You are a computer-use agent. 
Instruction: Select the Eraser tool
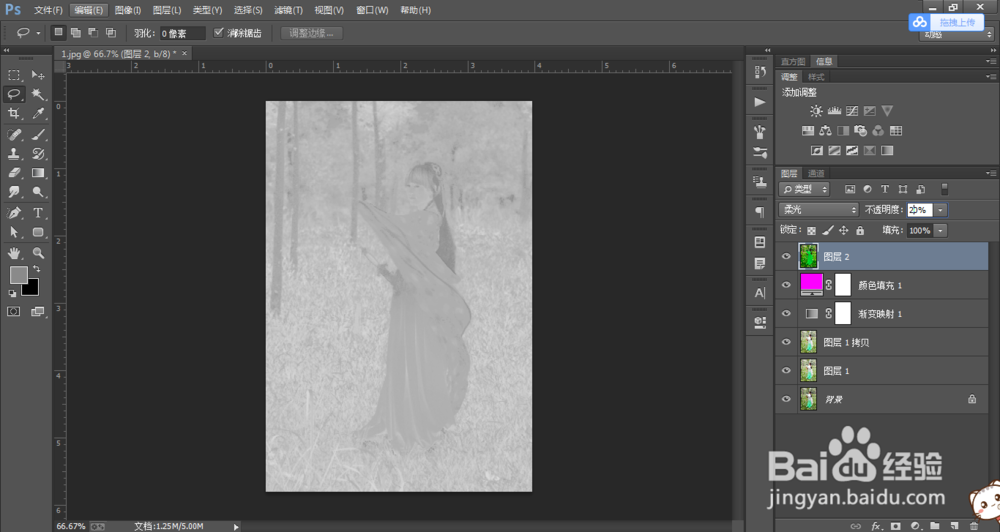14,173
